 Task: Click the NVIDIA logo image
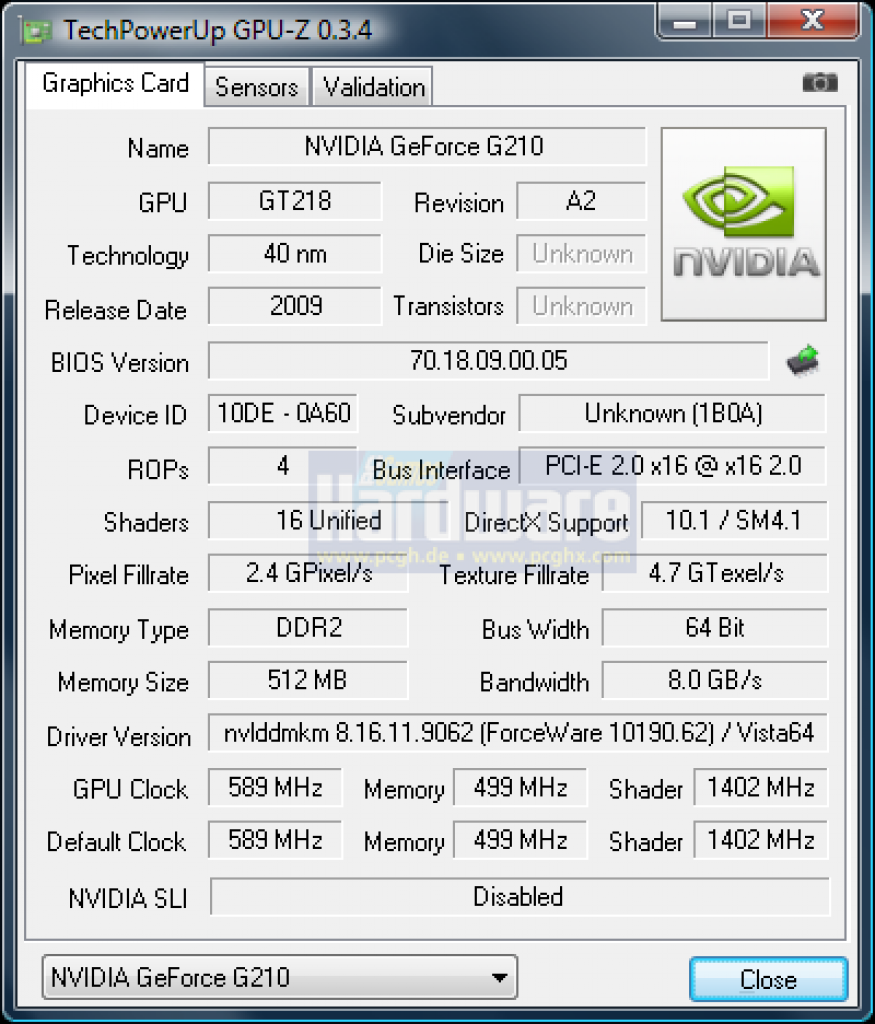744,224
